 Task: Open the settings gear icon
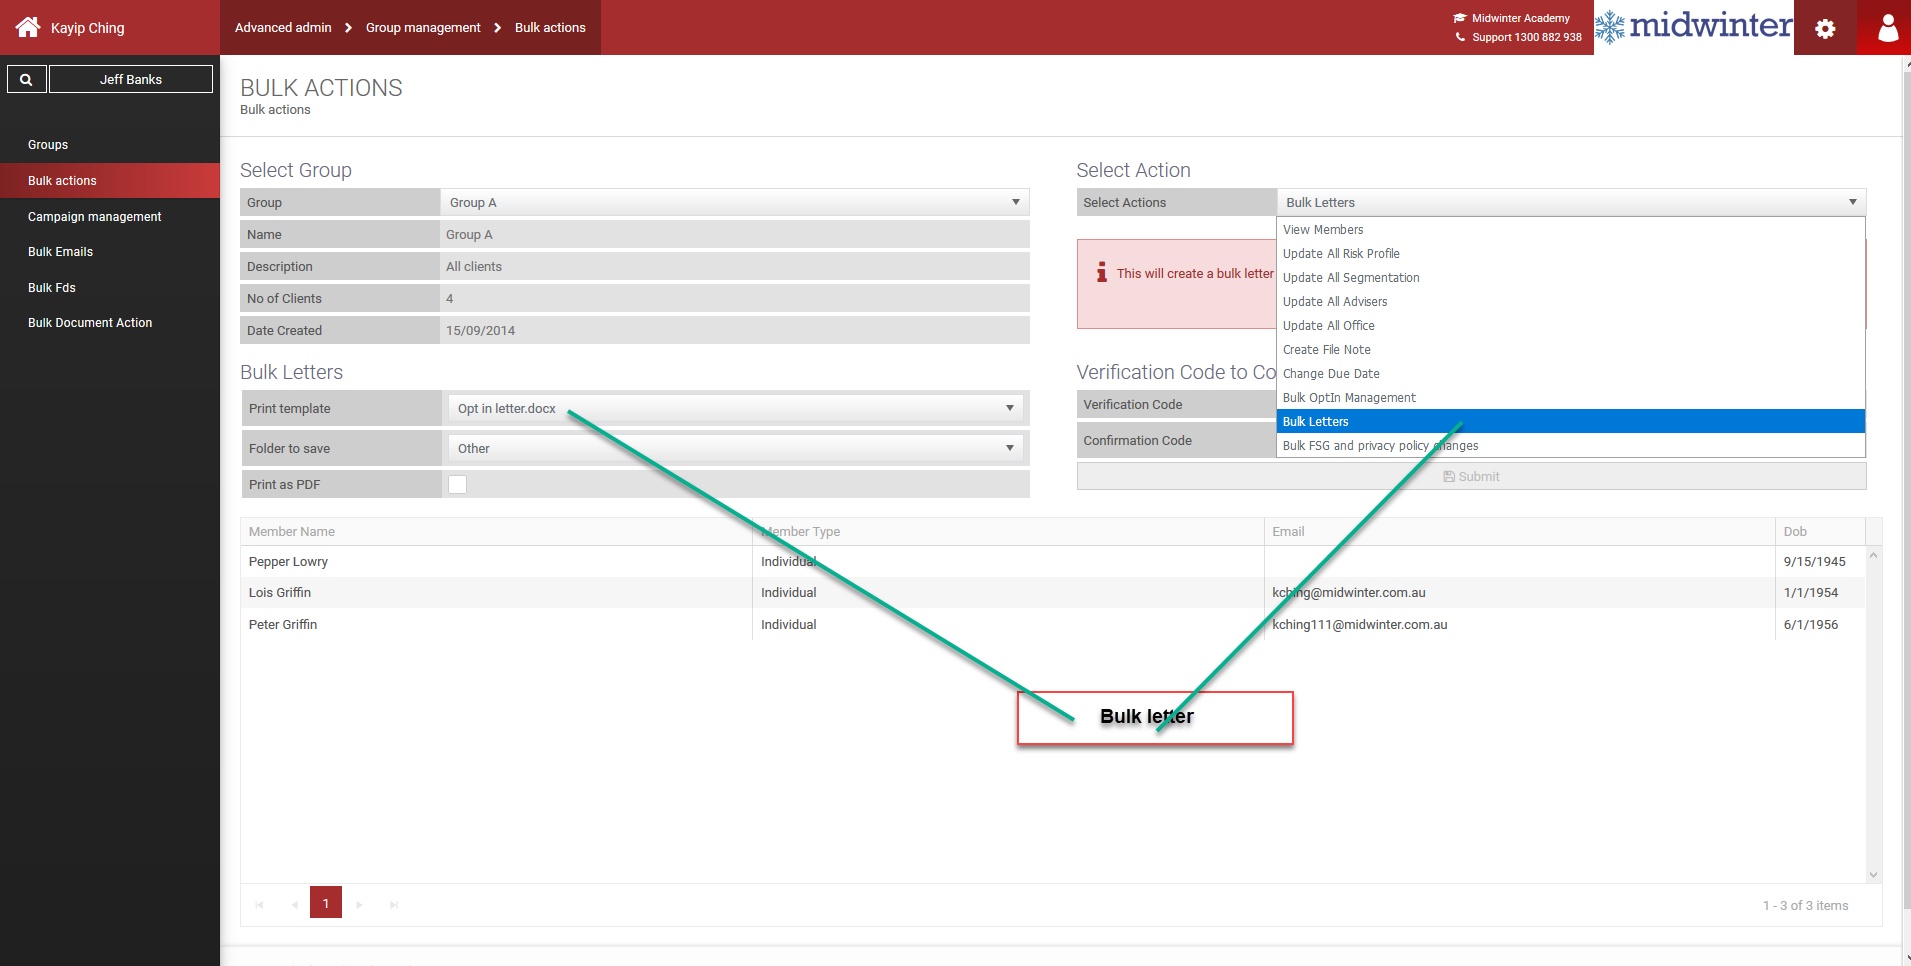click(1825, 28)
